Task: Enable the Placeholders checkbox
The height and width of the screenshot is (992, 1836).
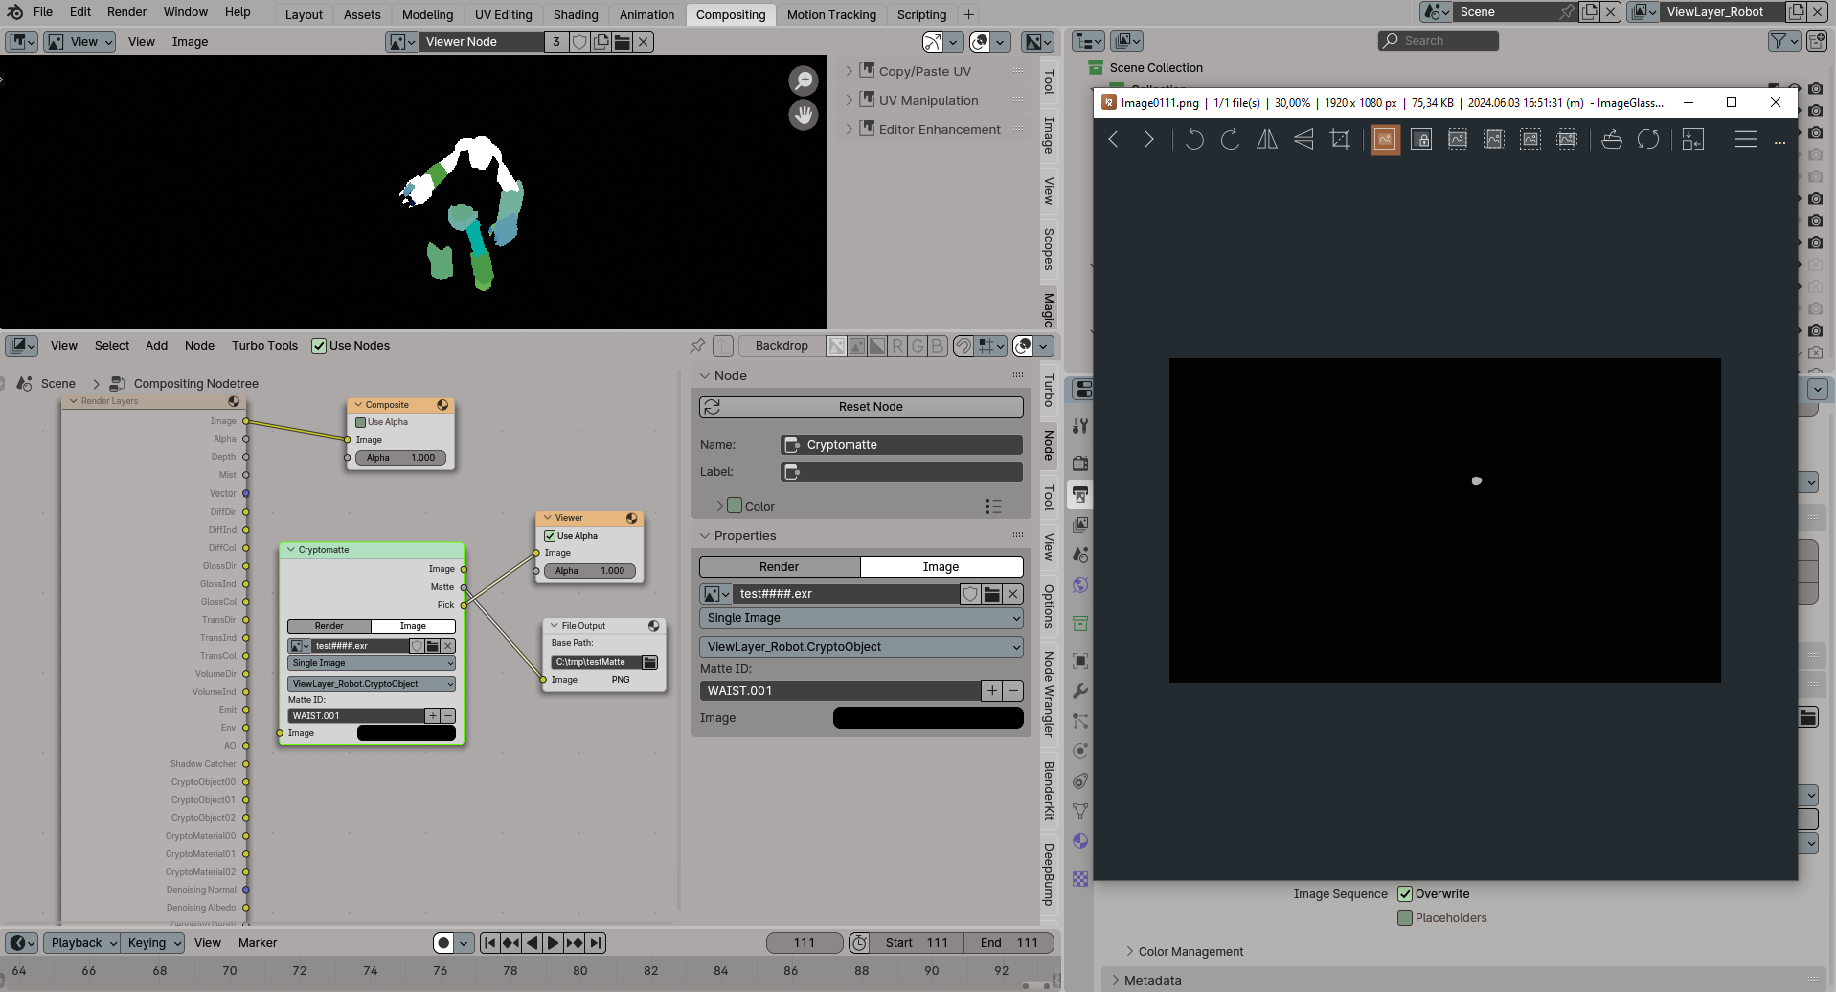Action: 1405,918
